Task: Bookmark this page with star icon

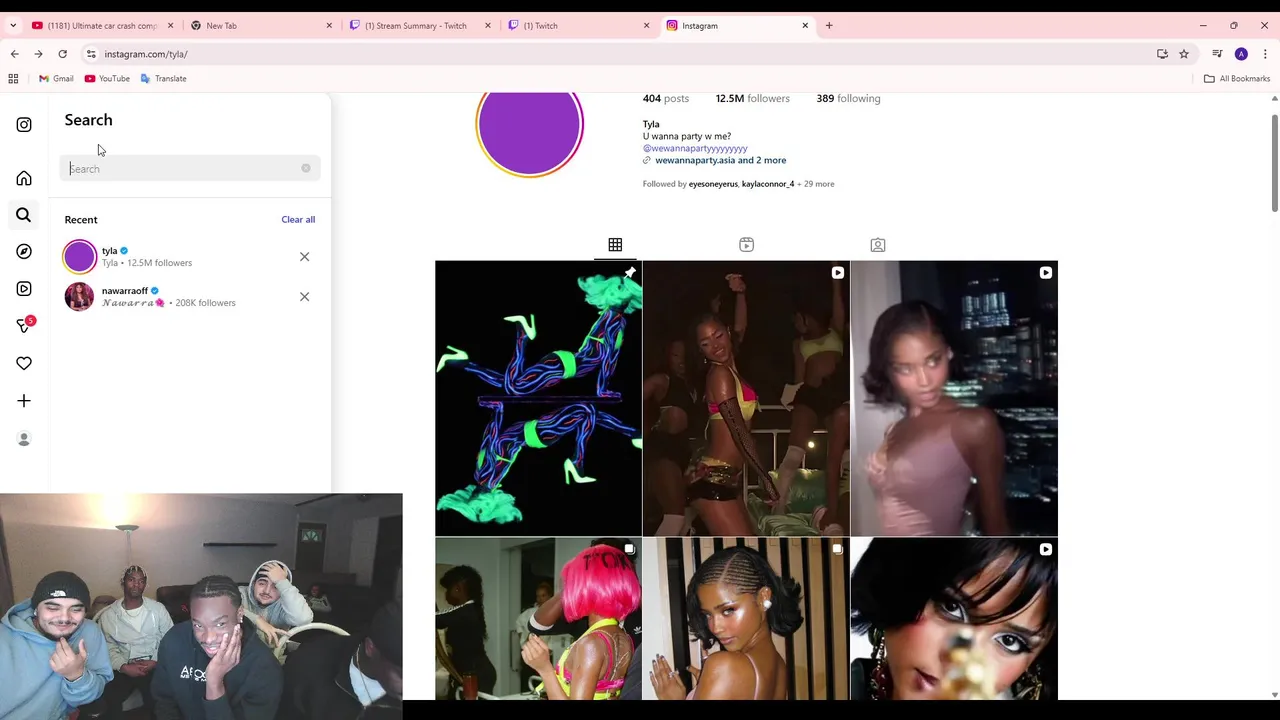Action: pos(1184,54)
